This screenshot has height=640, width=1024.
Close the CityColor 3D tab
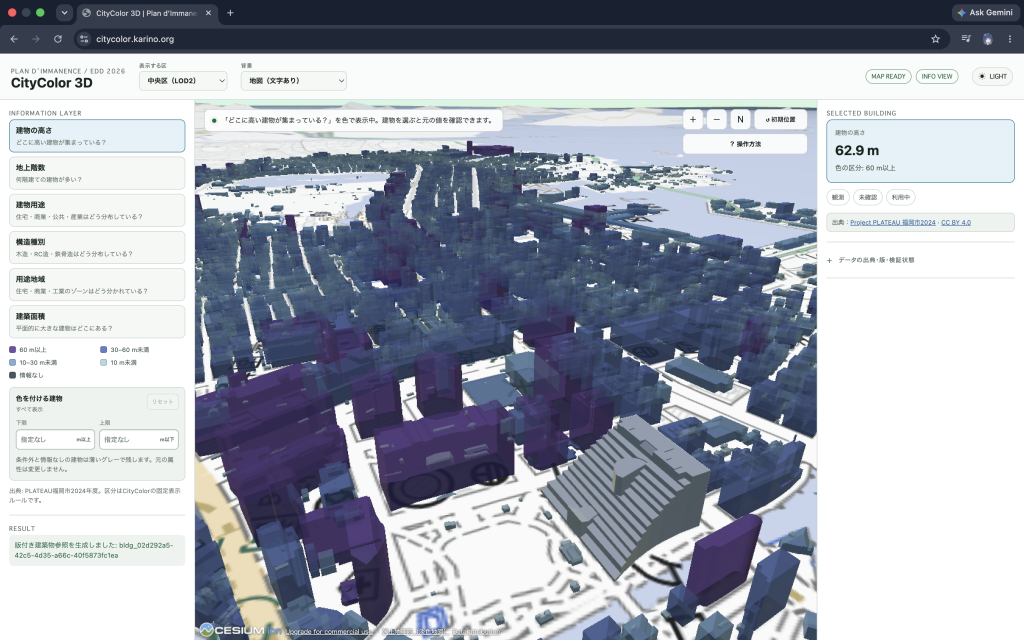[208, 12]
